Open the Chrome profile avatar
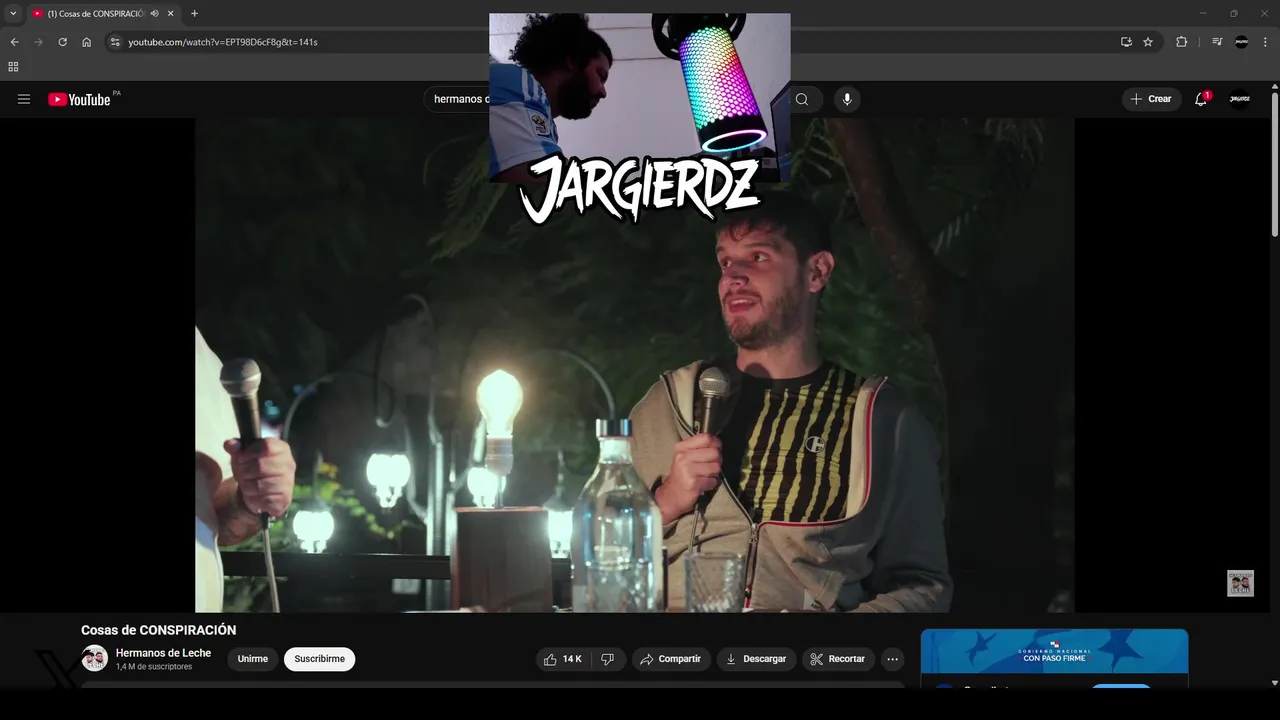 1241,42
